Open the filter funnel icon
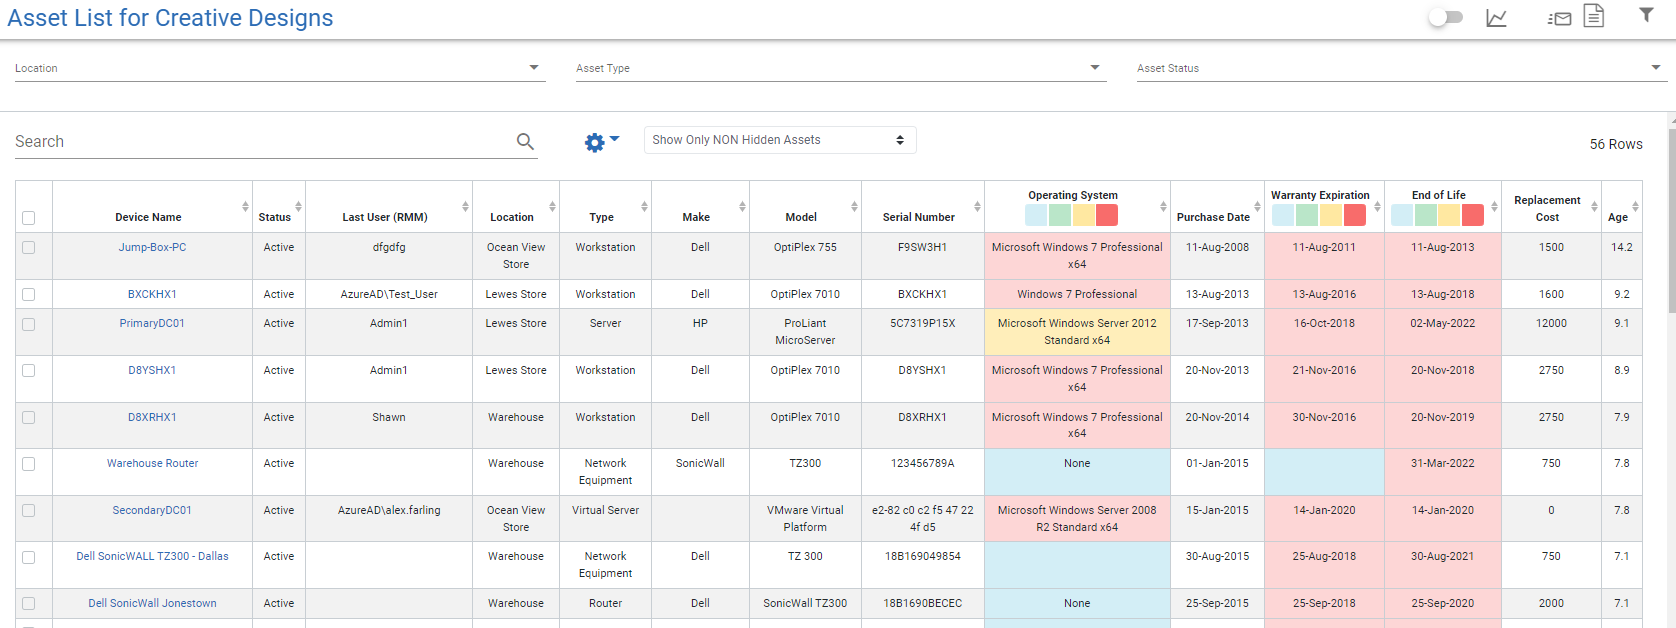Screen dimensions: 1676x628 tap(1646, 15)
